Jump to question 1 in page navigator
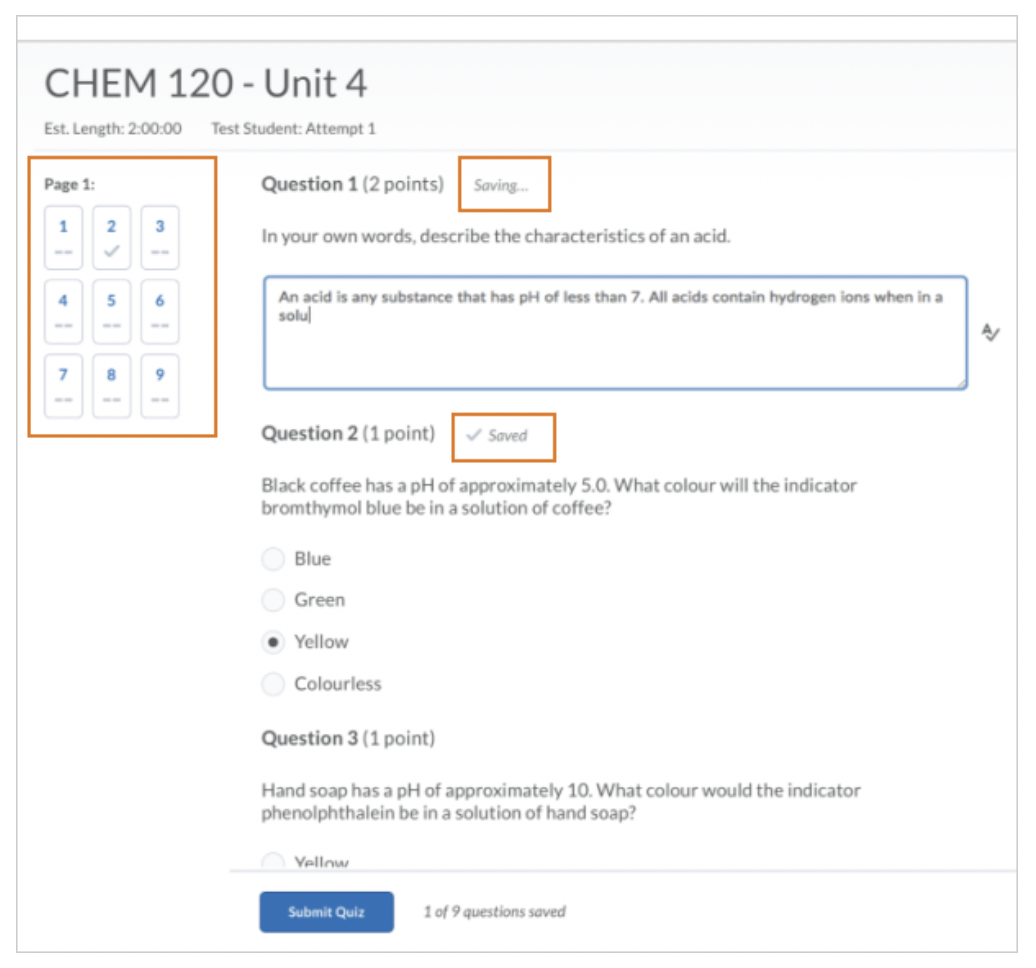Screen dimensions: 1036x968 coord(63,238)
